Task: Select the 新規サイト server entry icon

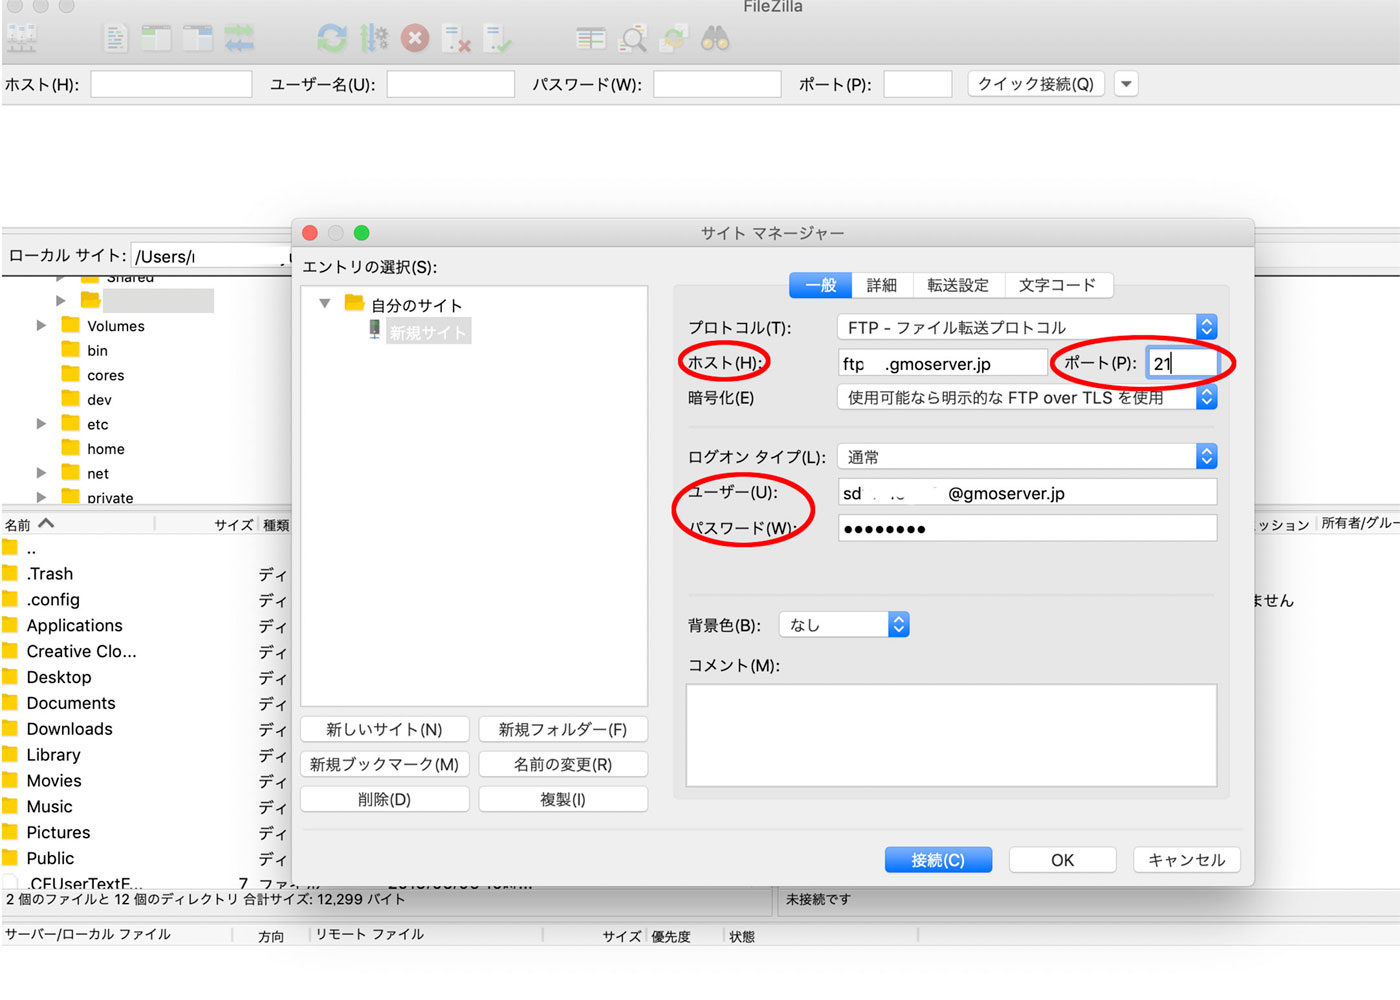Action: (374, 329)
